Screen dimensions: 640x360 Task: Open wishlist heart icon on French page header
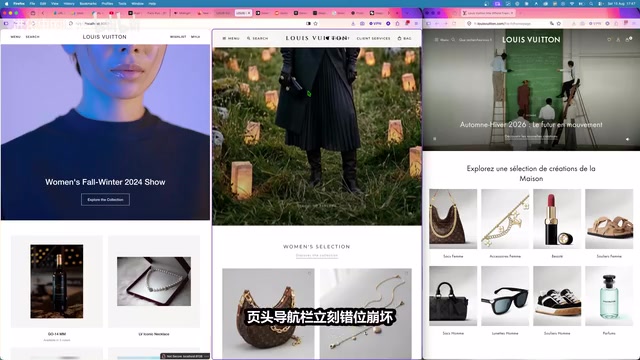coord(609,40)
